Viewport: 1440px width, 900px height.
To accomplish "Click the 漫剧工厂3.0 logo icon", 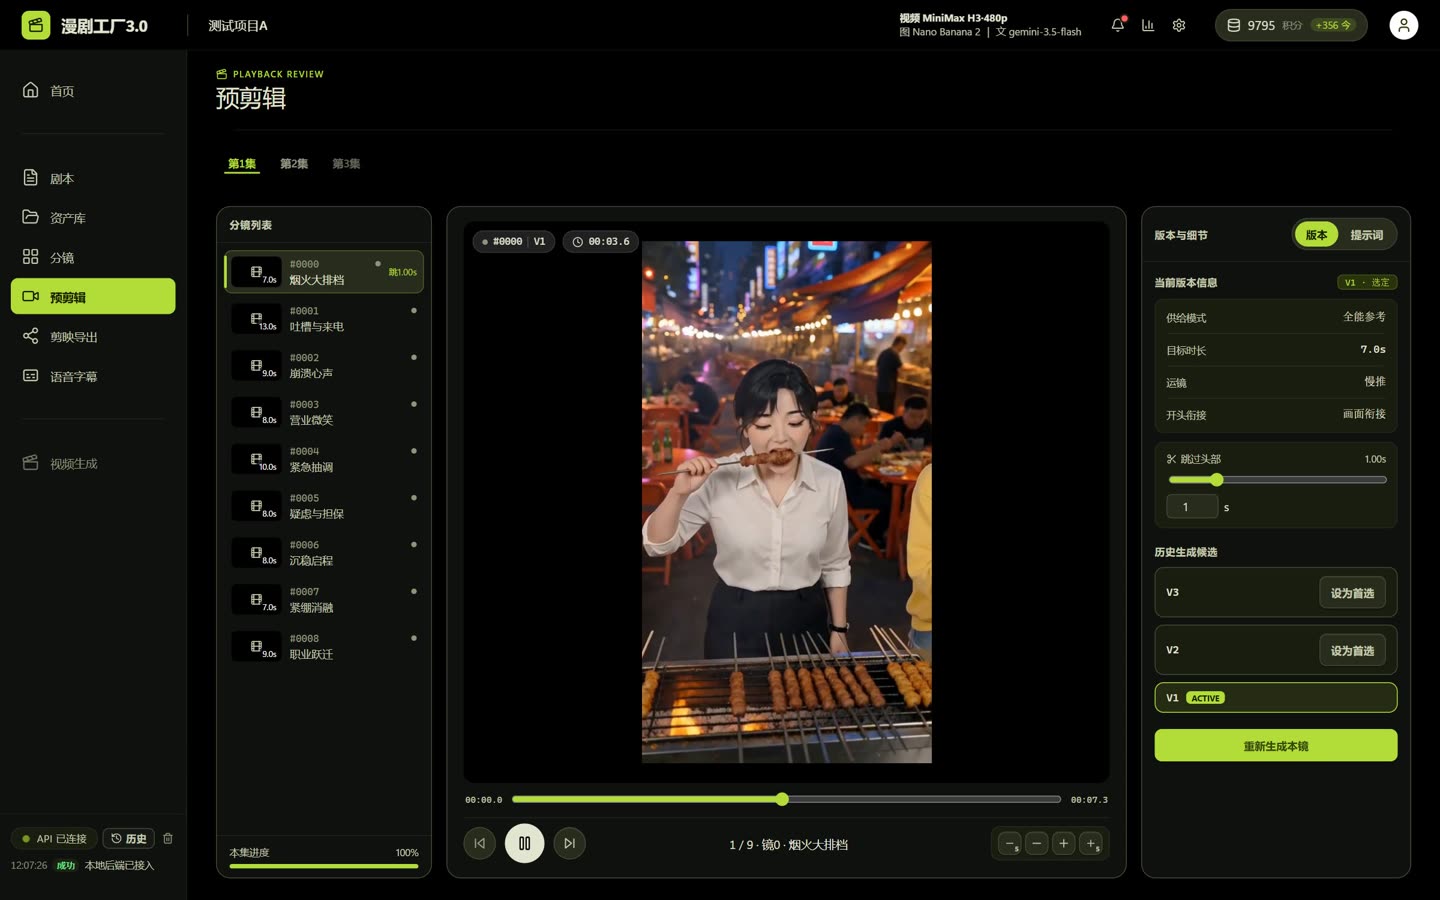I will tap(36, 25).
